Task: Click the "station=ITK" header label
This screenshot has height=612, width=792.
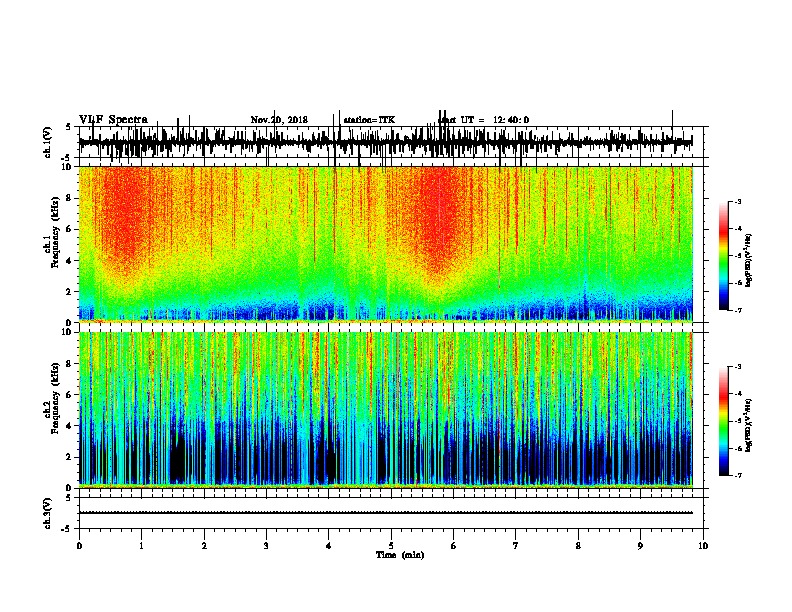Action: coord(369,120)
